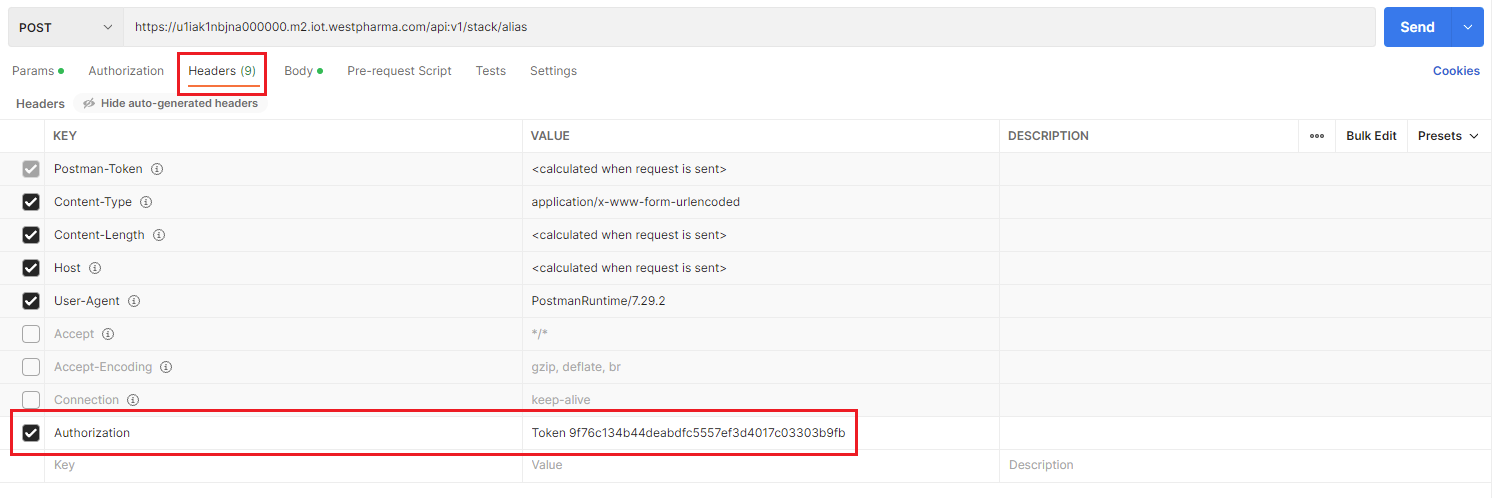1505x498 pixels.
Task: Expand the Send button dropdown arrow
Action: coord(1467,27)
